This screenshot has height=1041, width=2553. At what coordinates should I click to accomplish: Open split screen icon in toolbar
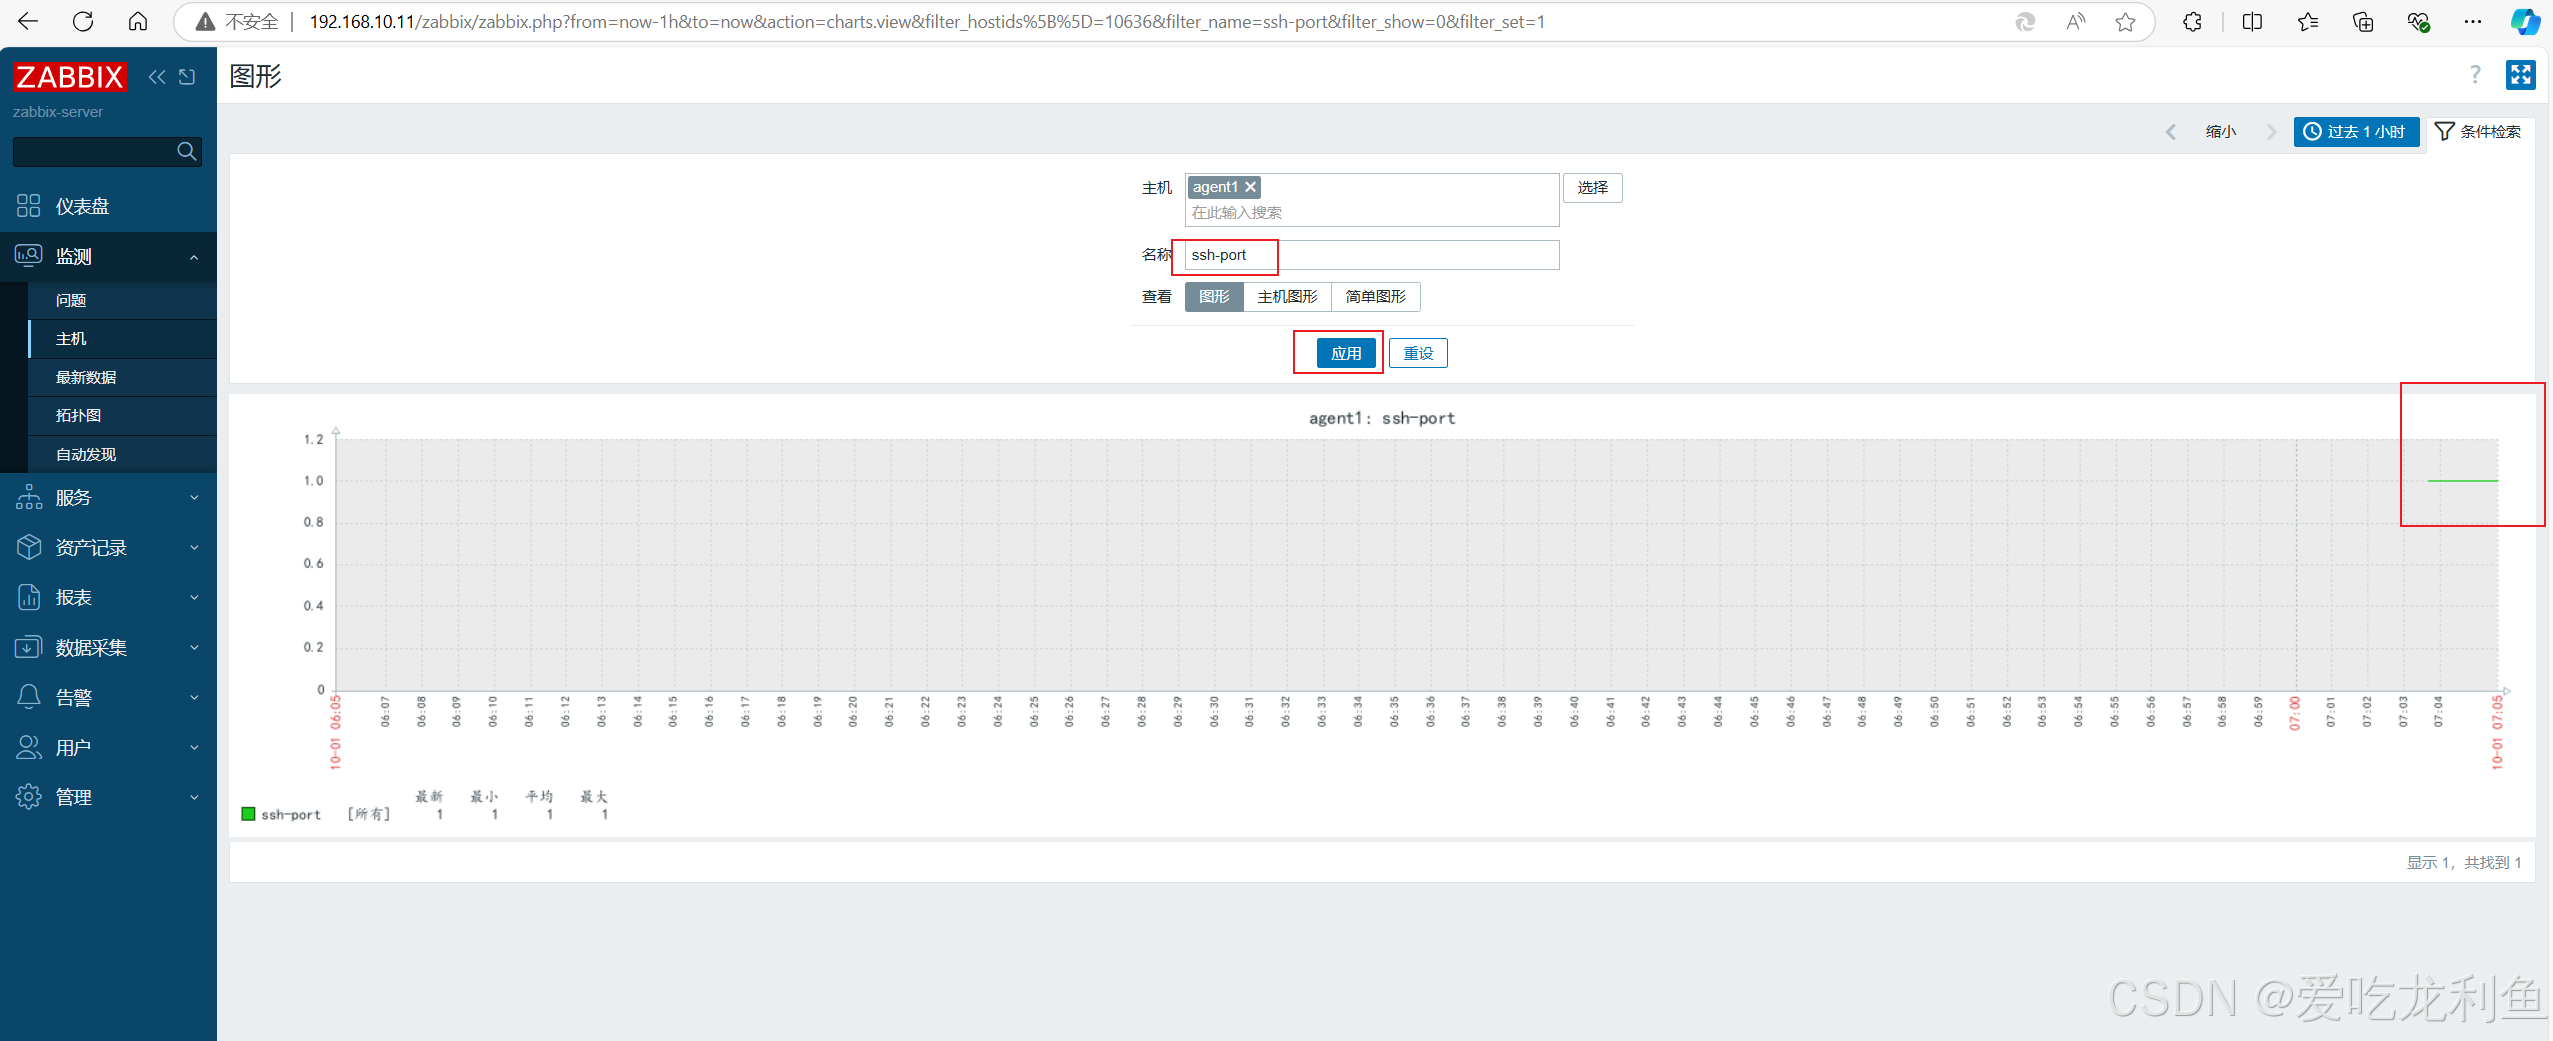pos(2252,22)
